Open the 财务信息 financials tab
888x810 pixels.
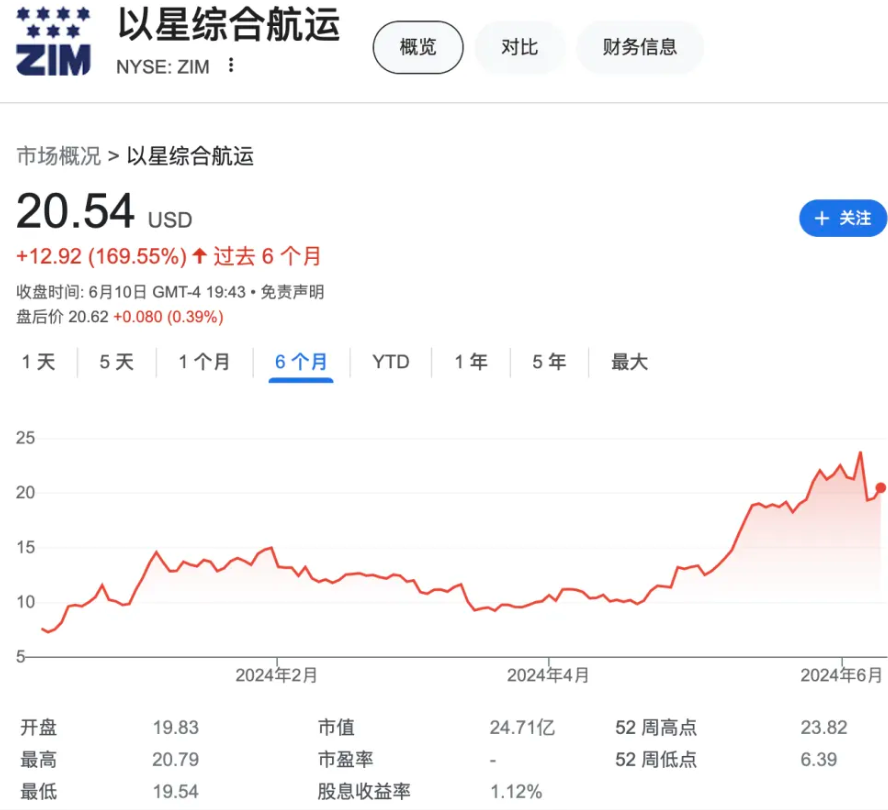639,47
